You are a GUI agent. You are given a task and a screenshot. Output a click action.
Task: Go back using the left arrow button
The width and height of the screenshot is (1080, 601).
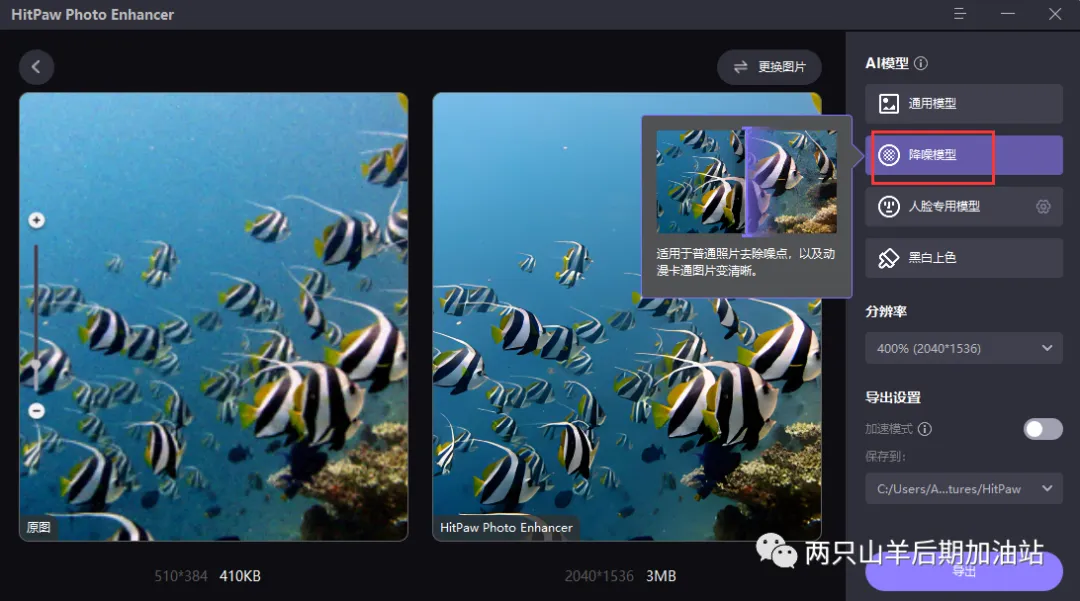[37, 67]
